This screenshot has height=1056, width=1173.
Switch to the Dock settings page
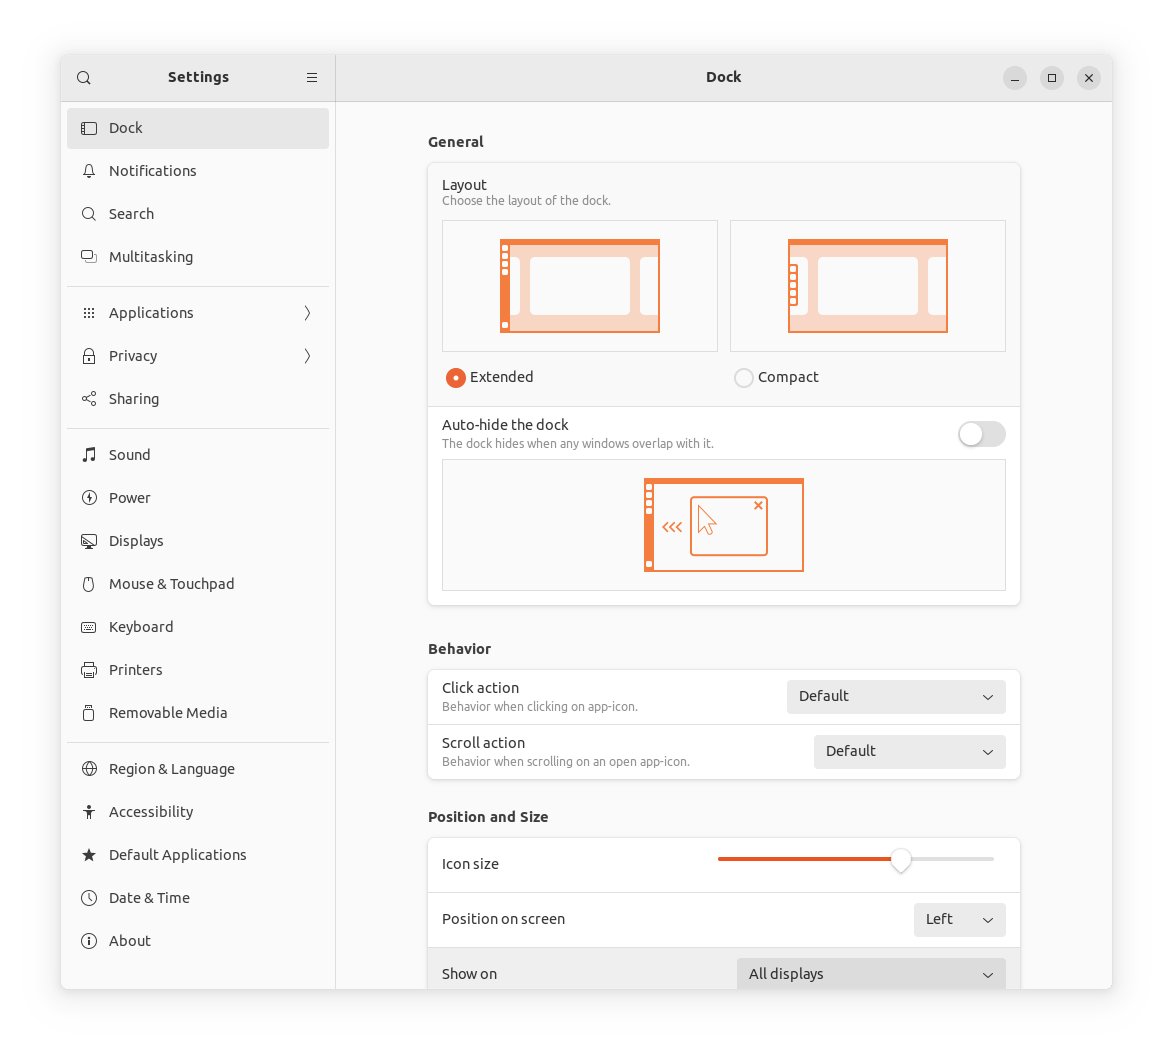click(126, 127)
